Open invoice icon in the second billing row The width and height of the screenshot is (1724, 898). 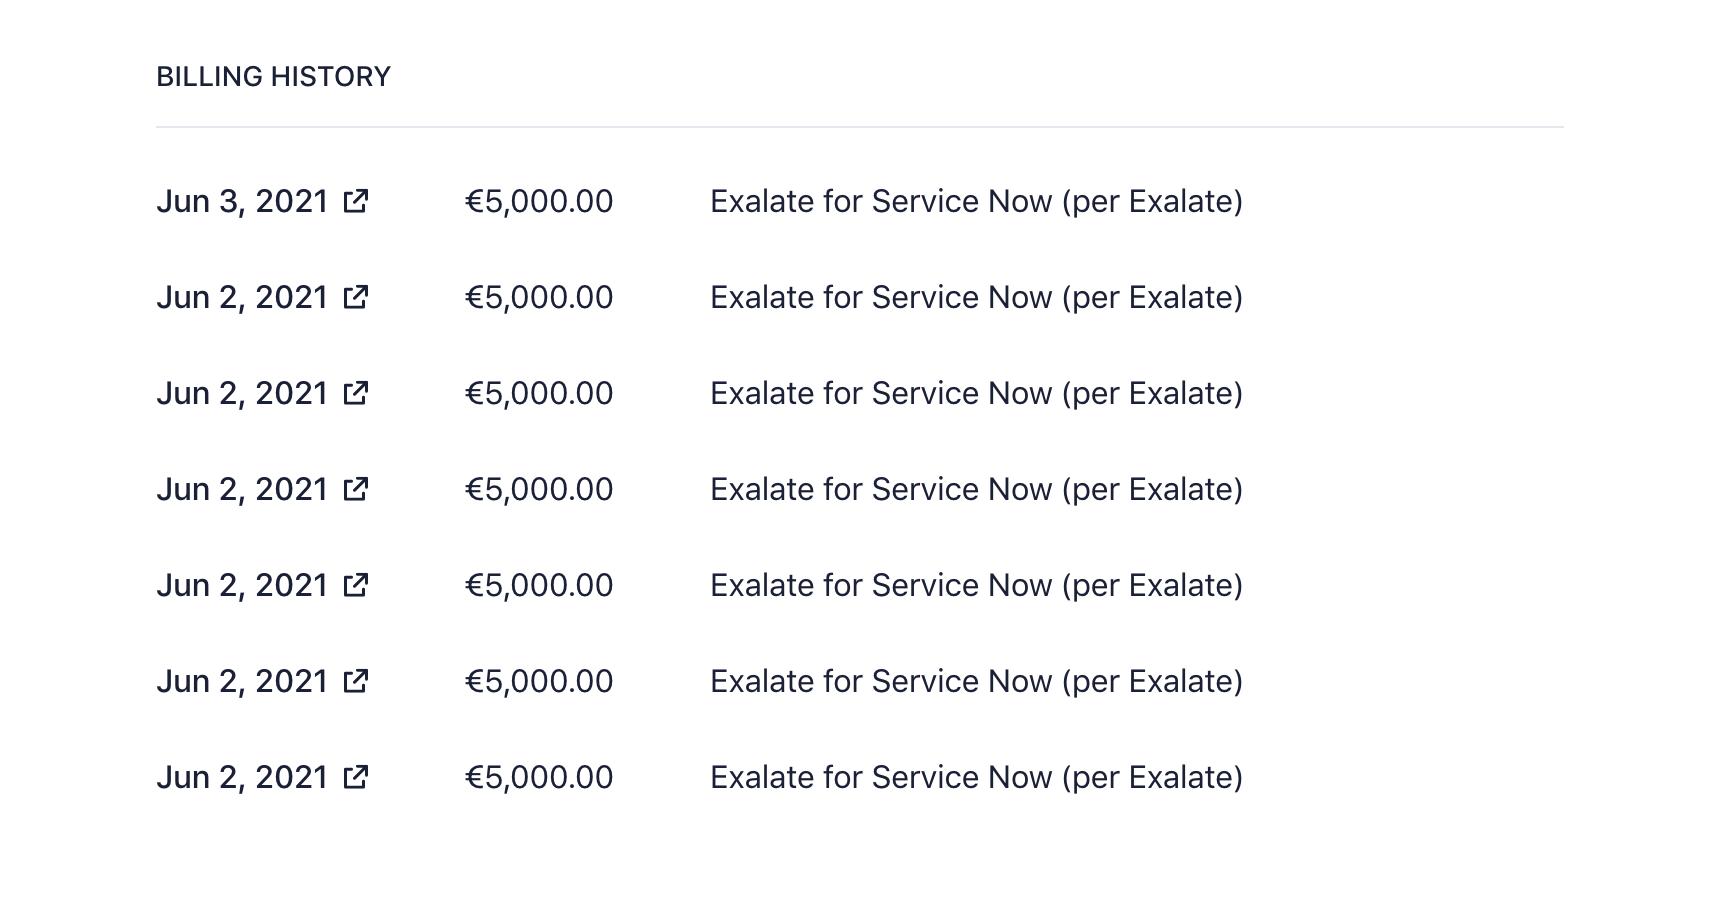tap(356, 297)
